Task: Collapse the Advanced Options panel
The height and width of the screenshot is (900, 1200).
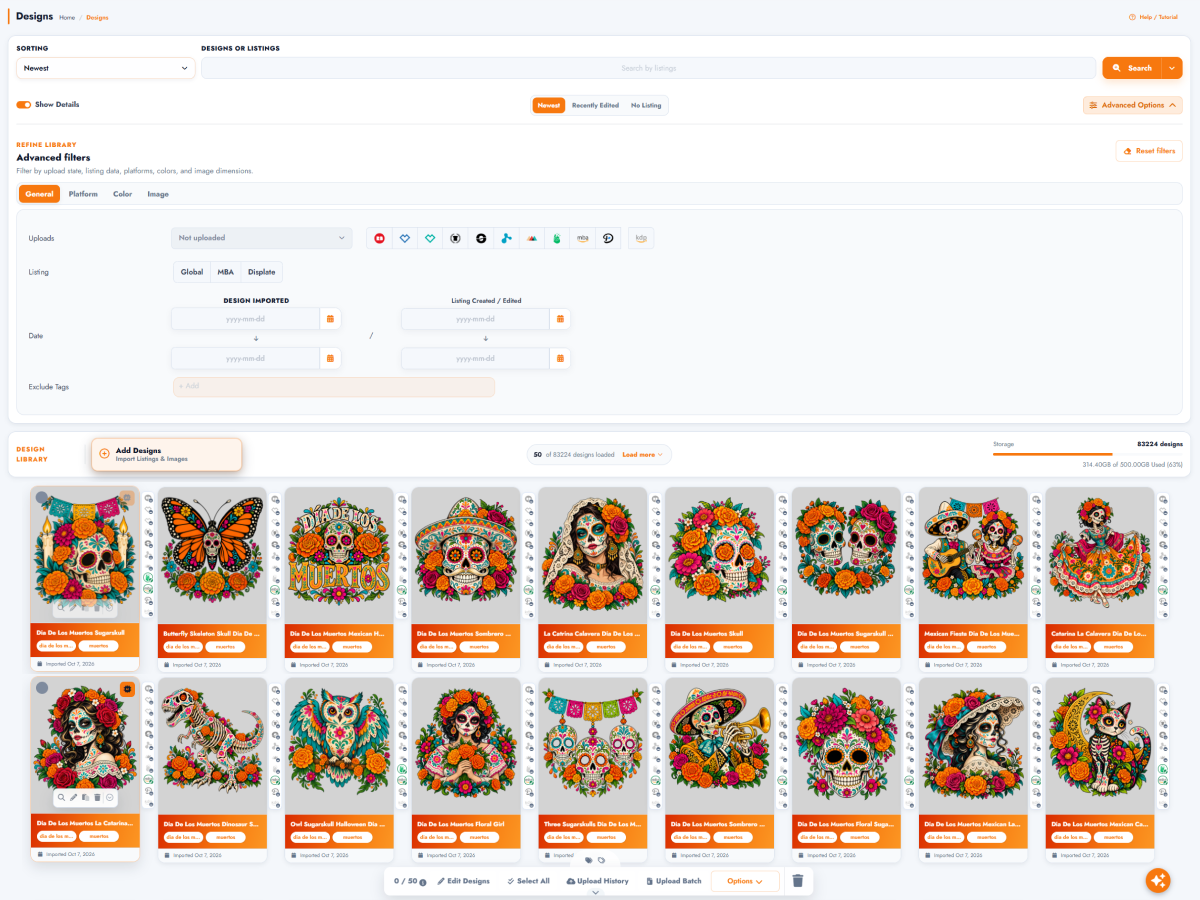Action: coord(1133,105)
